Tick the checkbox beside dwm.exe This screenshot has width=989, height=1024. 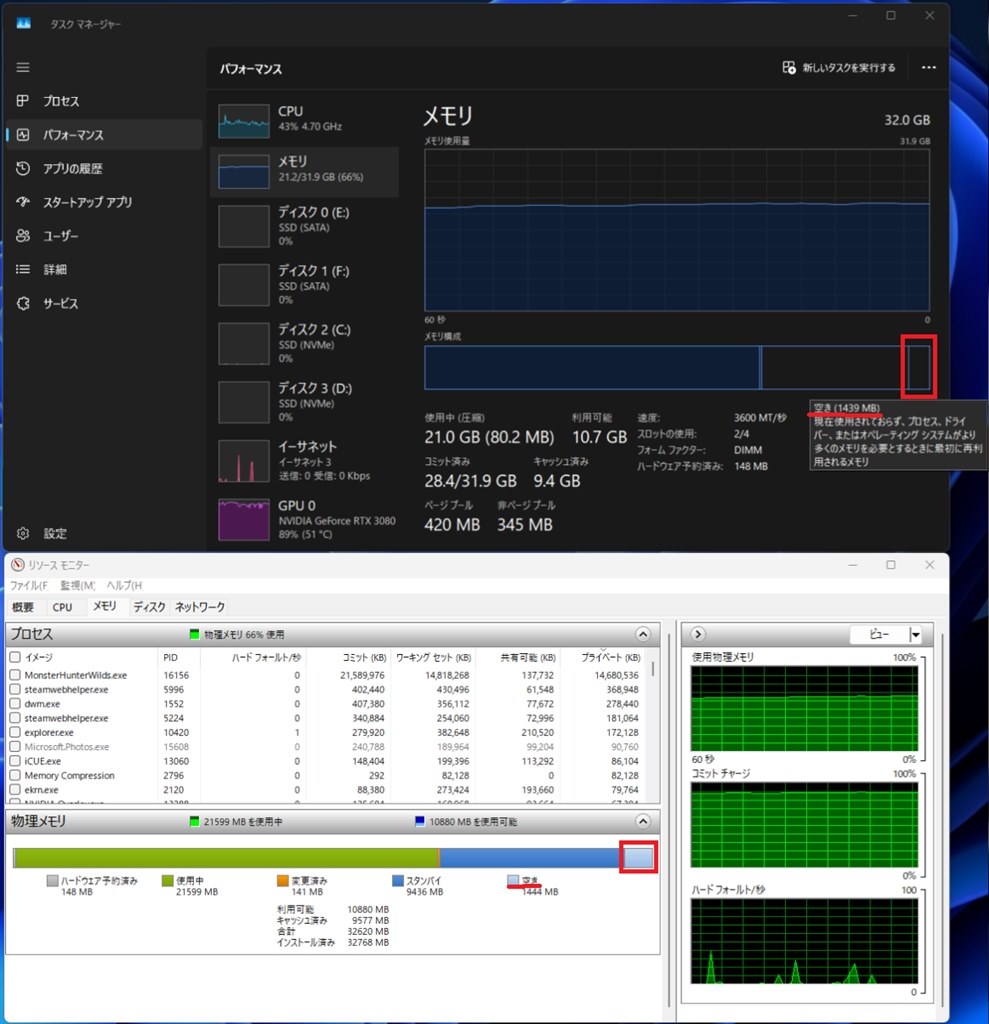click(x=15, y=704)
